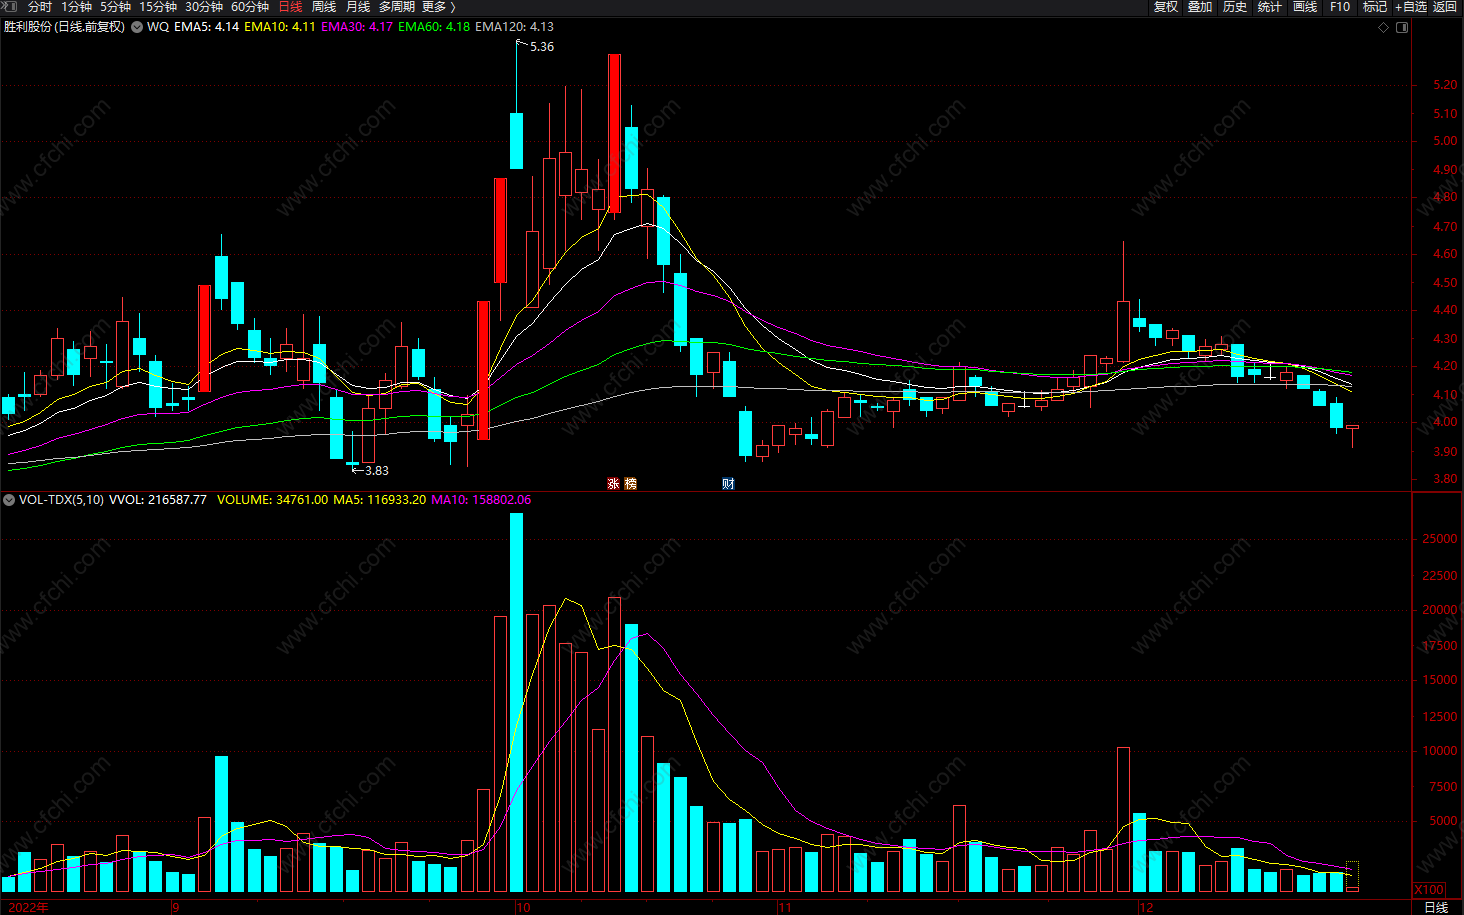Click the 涨 marker below the chart
The image size is (1464, 915).
(614, 484)
